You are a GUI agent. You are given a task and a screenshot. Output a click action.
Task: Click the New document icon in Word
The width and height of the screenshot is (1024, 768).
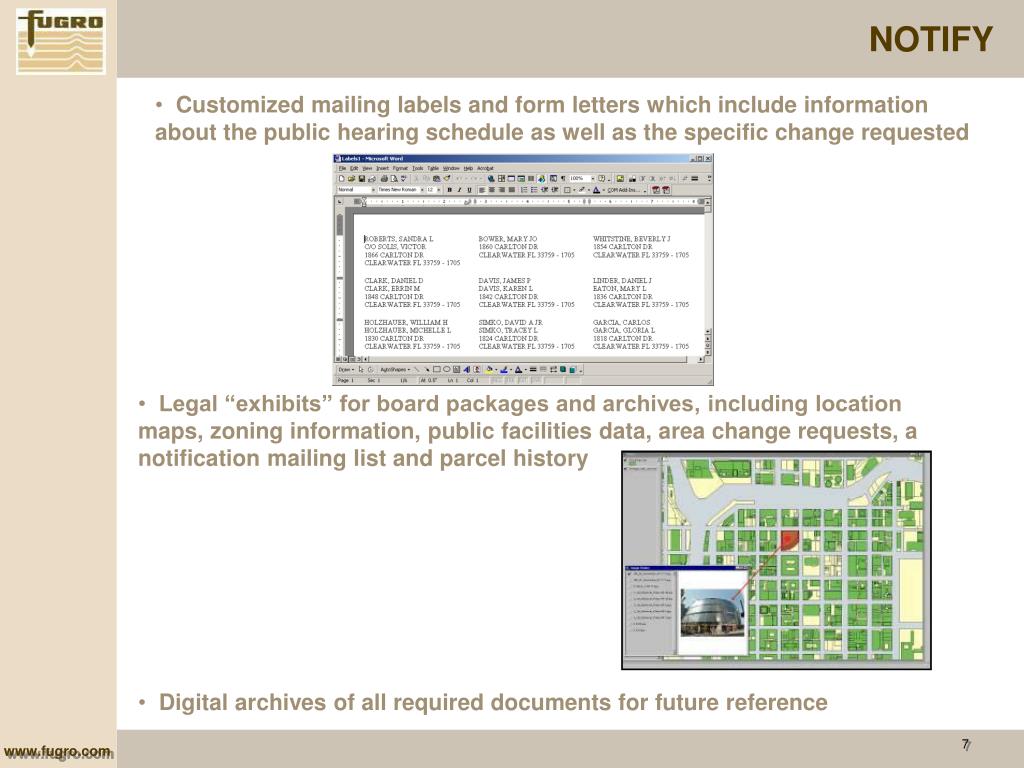(342, 178)
